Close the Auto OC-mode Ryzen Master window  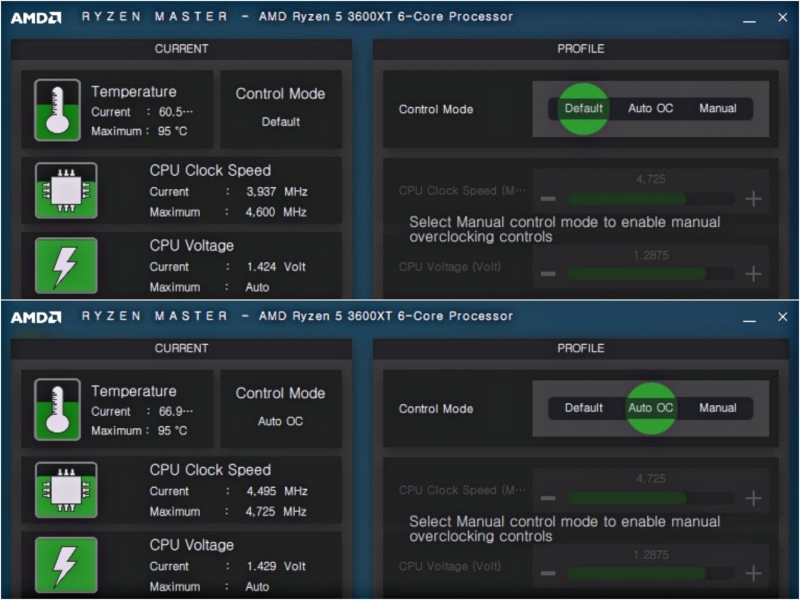(783, 317)
